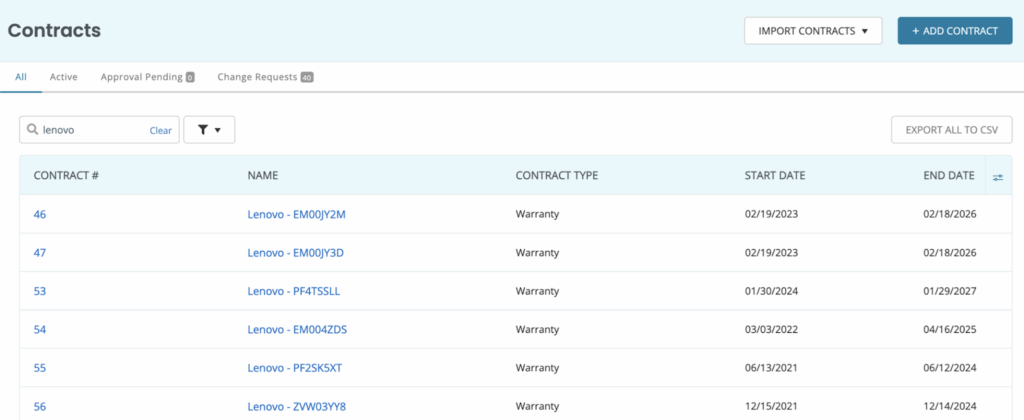Viewport: 1024px width, 420px height.
Task: Click the Change Requests count badge 40
Action: tap(307, 78)
